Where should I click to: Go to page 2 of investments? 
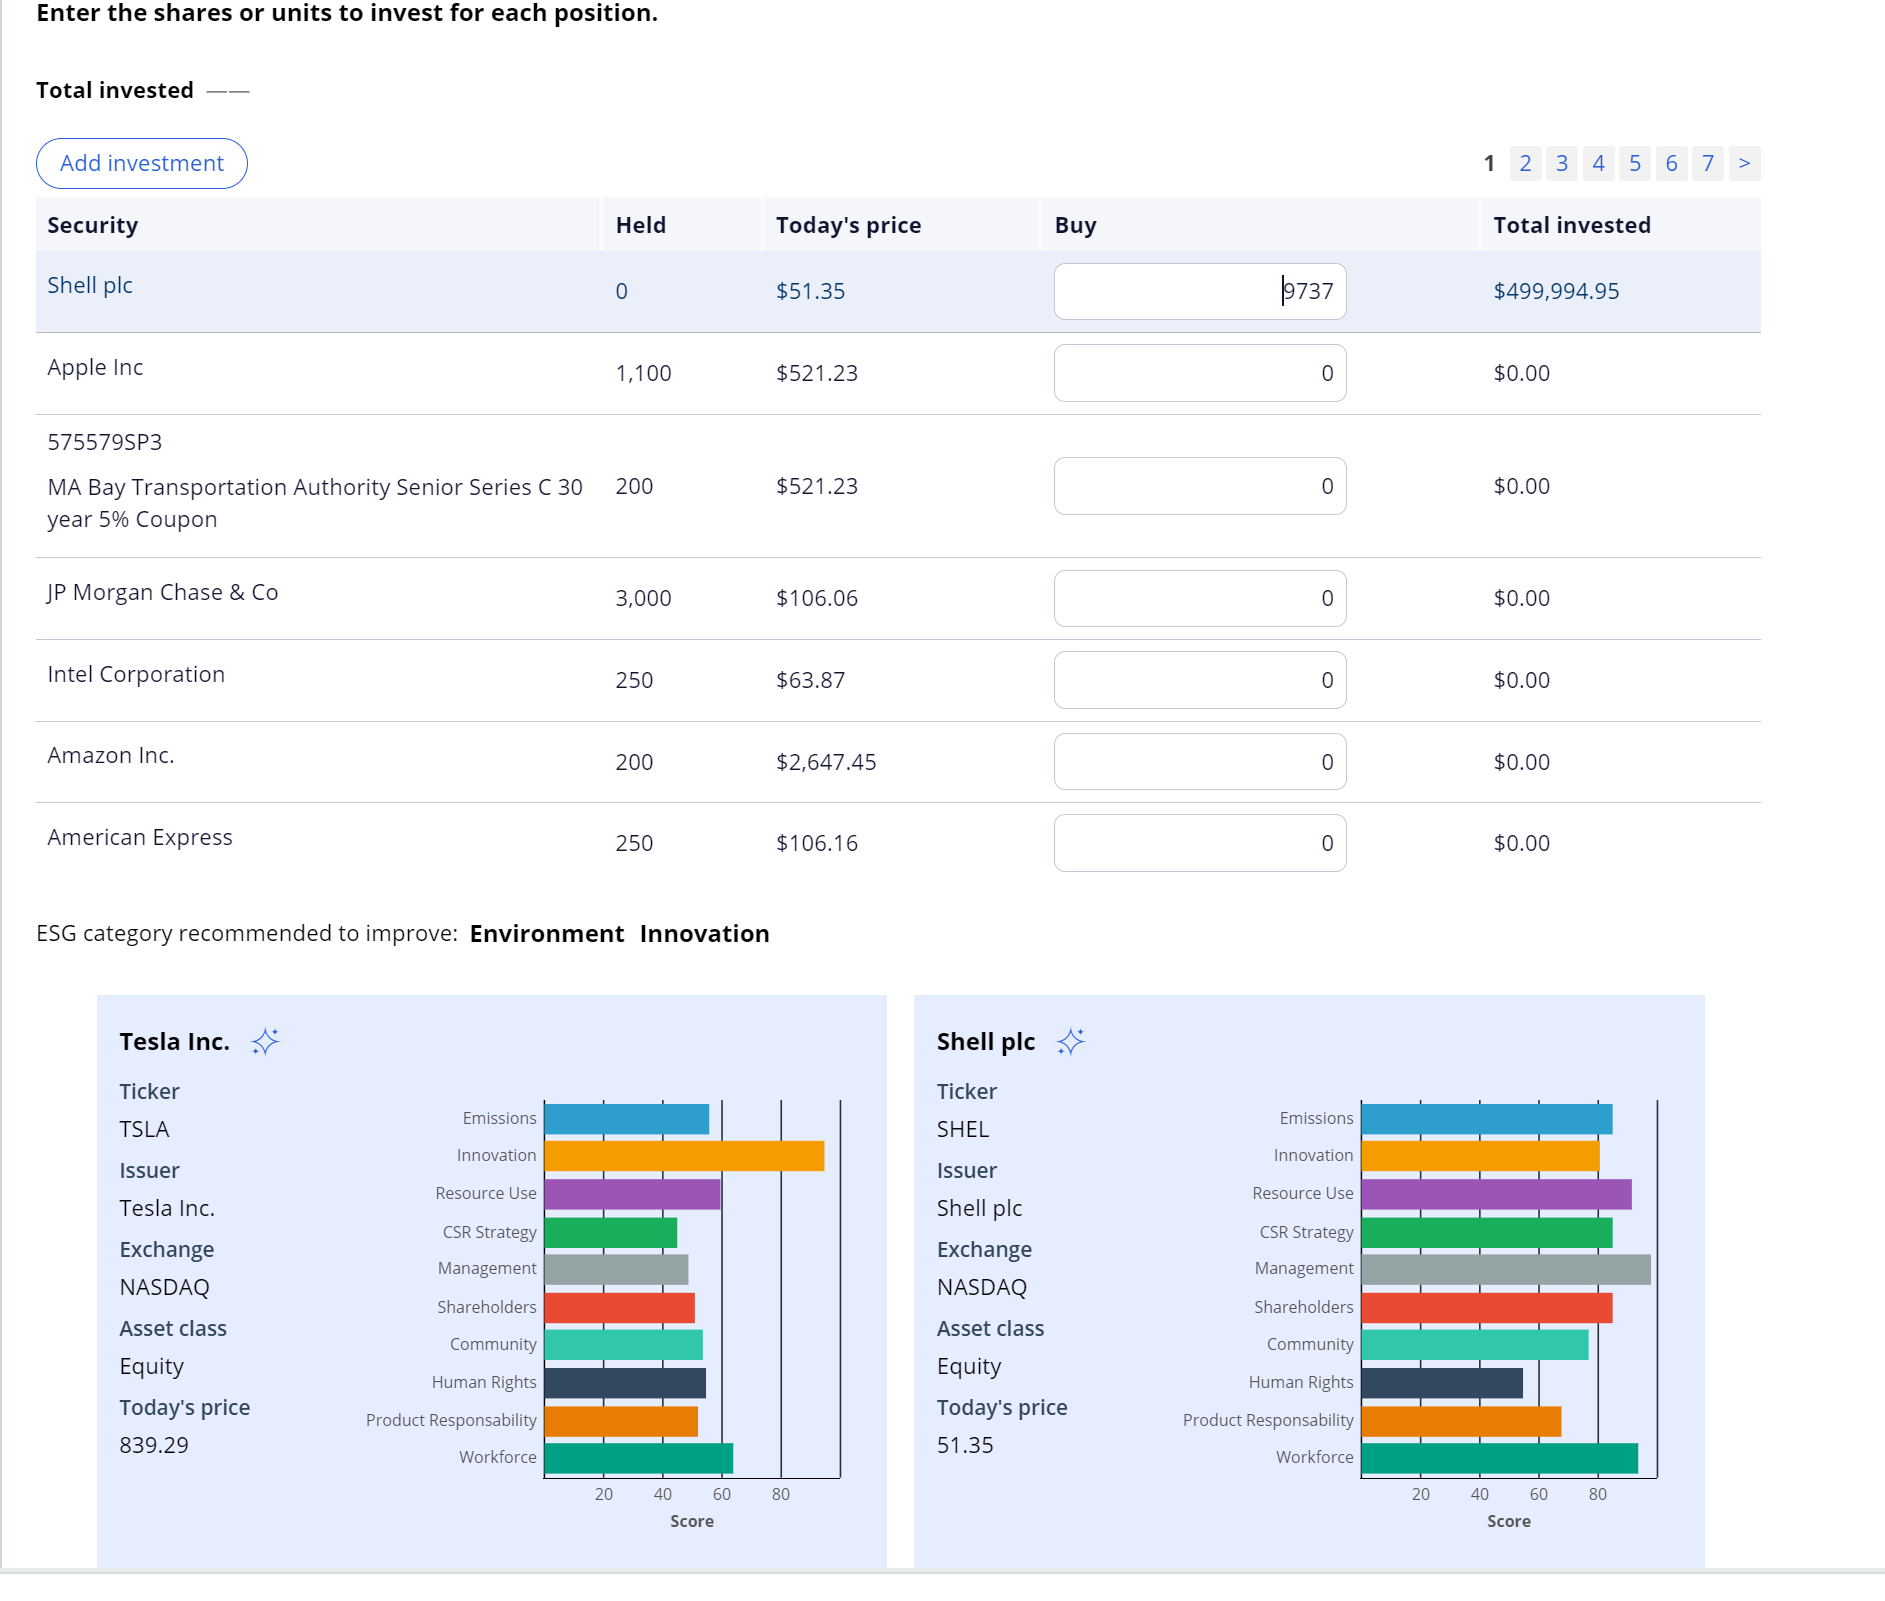(x=1525, y=163)
